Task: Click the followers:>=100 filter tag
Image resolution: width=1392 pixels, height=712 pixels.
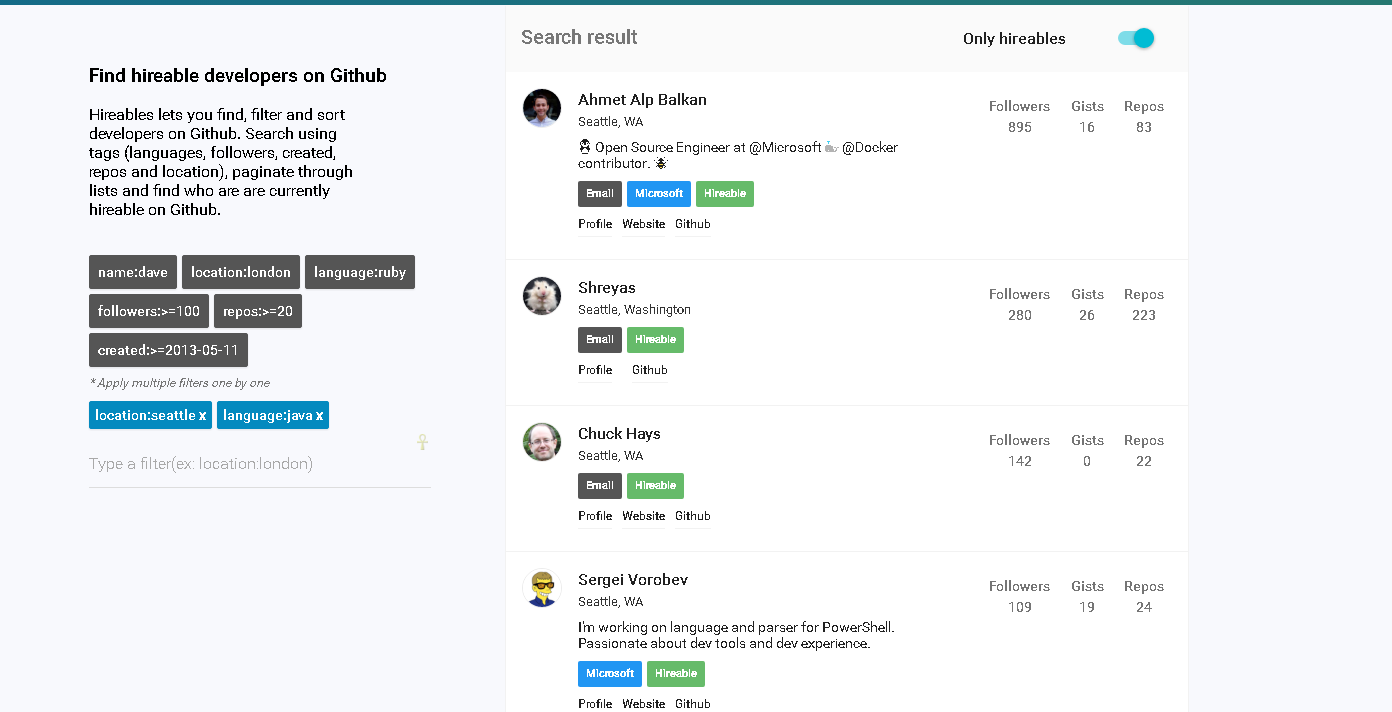Action: click(x=148, y=310)
